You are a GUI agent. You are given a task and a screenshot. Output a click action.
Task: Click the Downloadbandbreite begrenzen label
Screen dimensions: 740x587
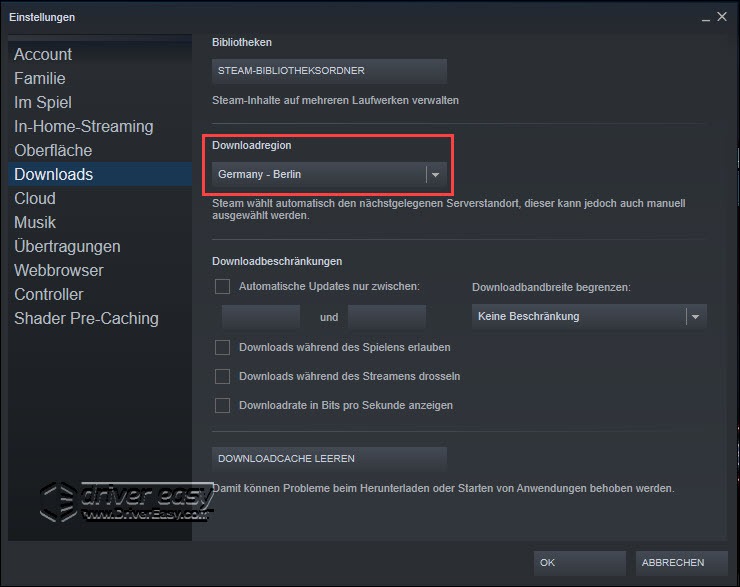point(551,287)
